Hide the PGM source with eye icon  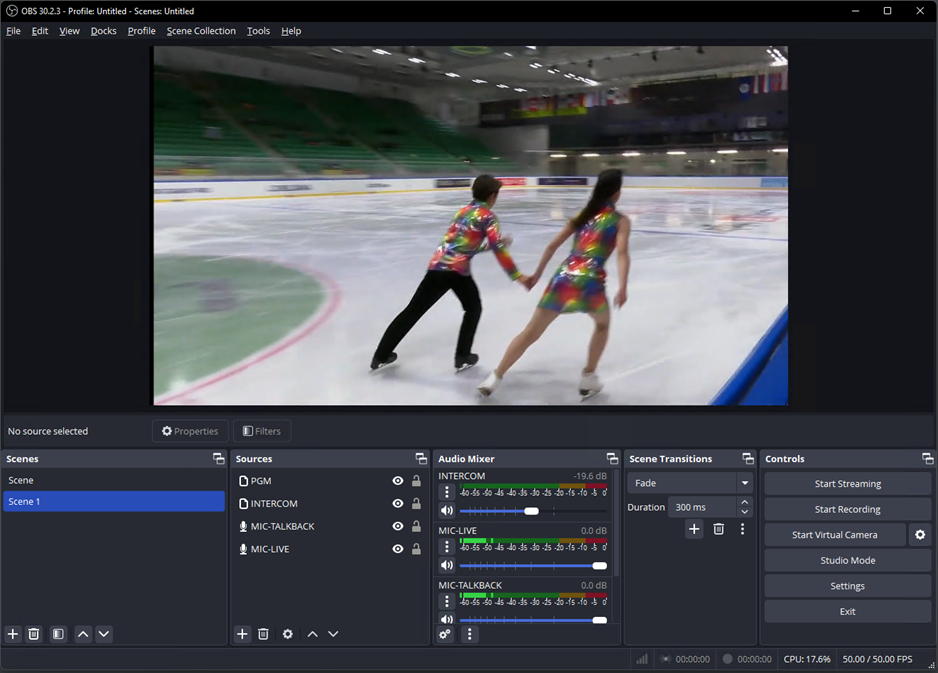[x=398, y=481]
